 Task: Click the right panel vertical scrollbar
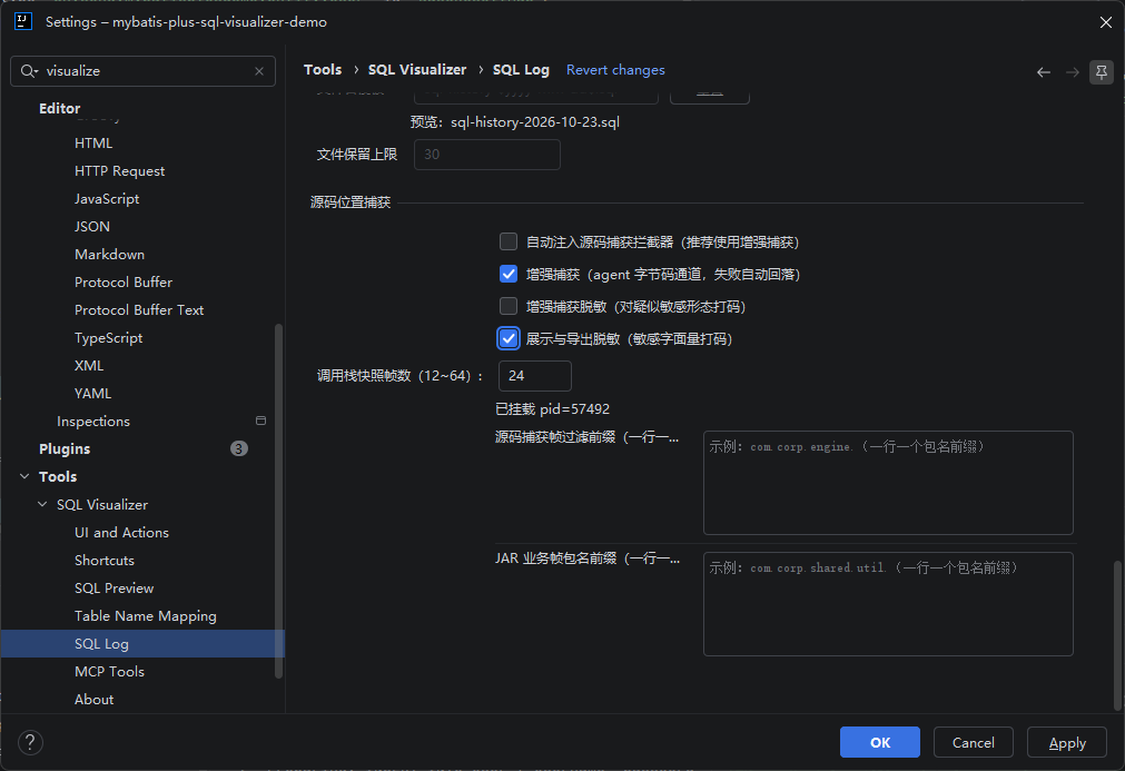1117,635
